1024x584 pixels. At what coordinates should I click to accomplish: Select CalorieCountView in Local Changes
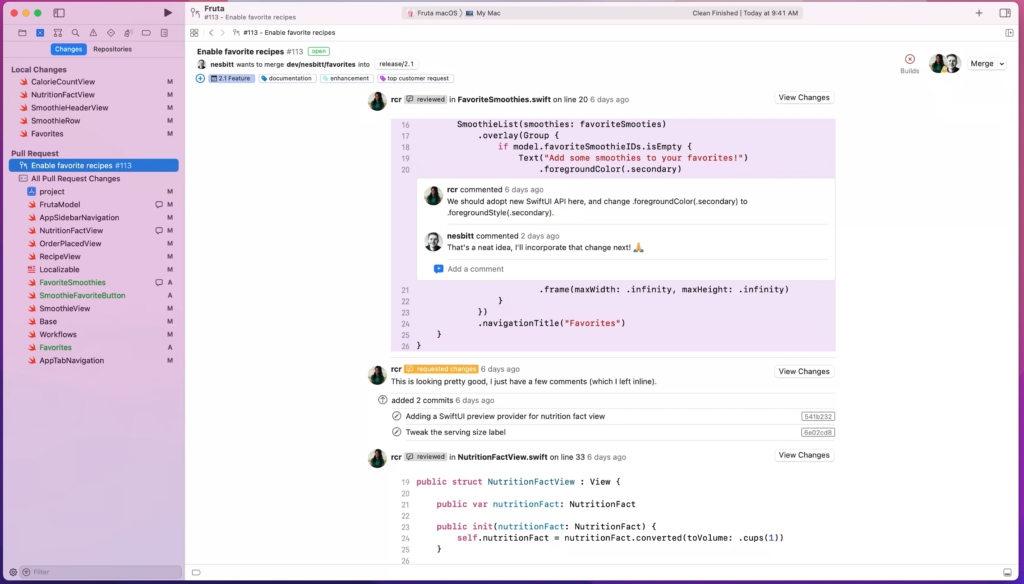coord(93,82)
